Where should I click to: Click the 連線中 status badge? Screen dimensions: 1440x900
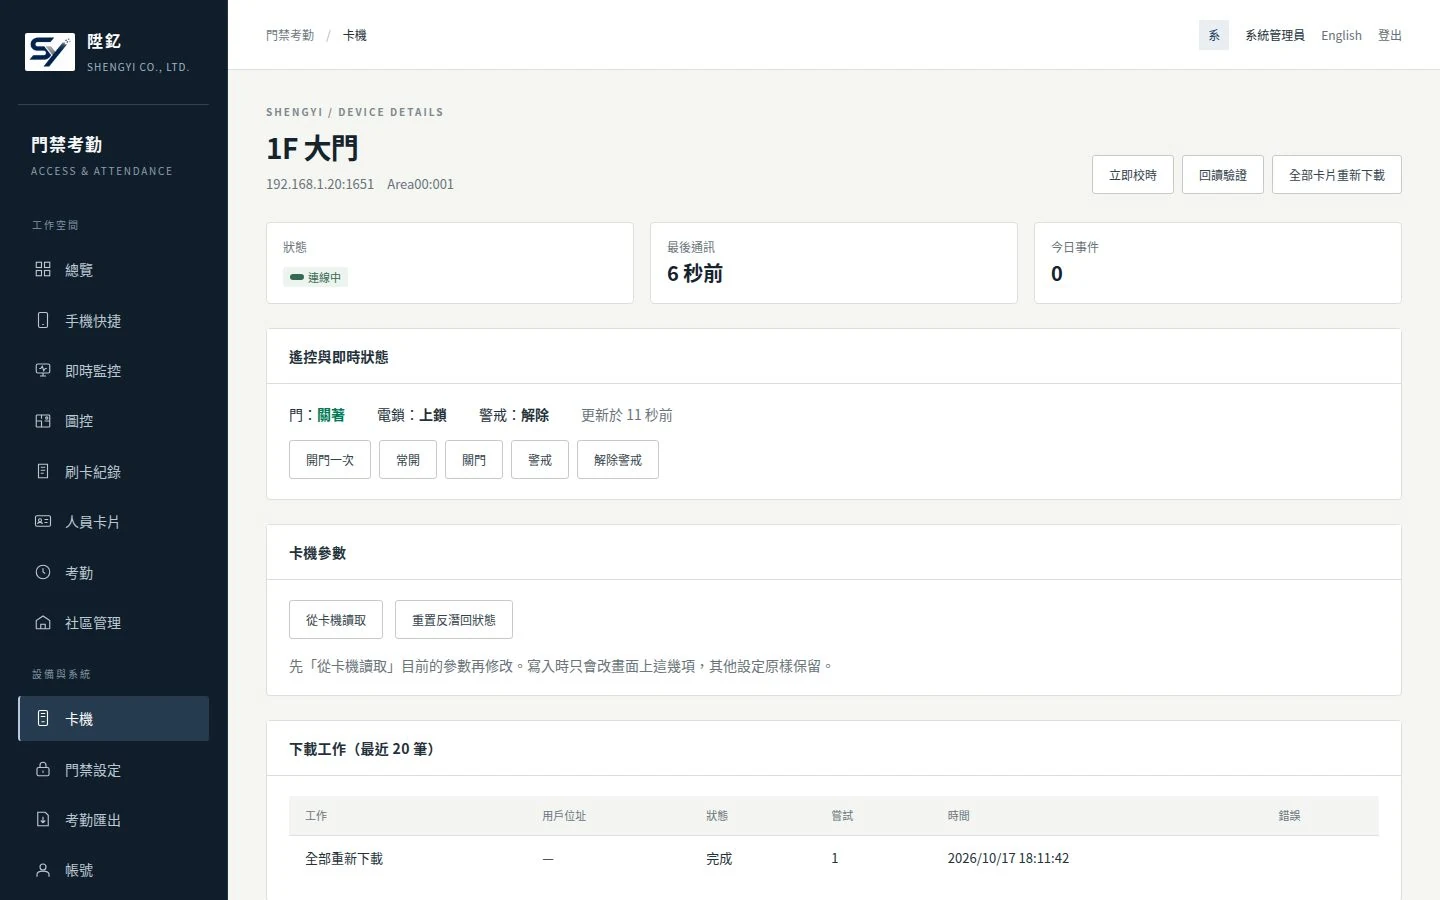click(316, 277)
